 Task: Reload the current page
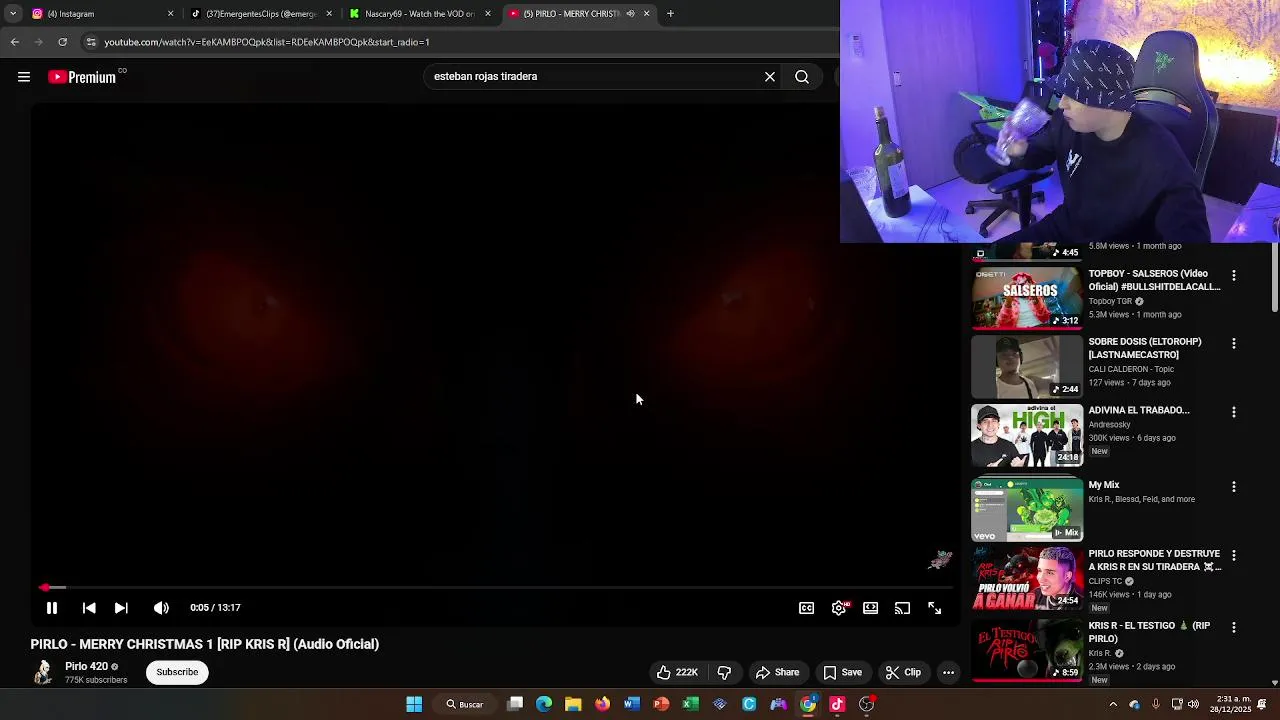click(x=62, y=42)
